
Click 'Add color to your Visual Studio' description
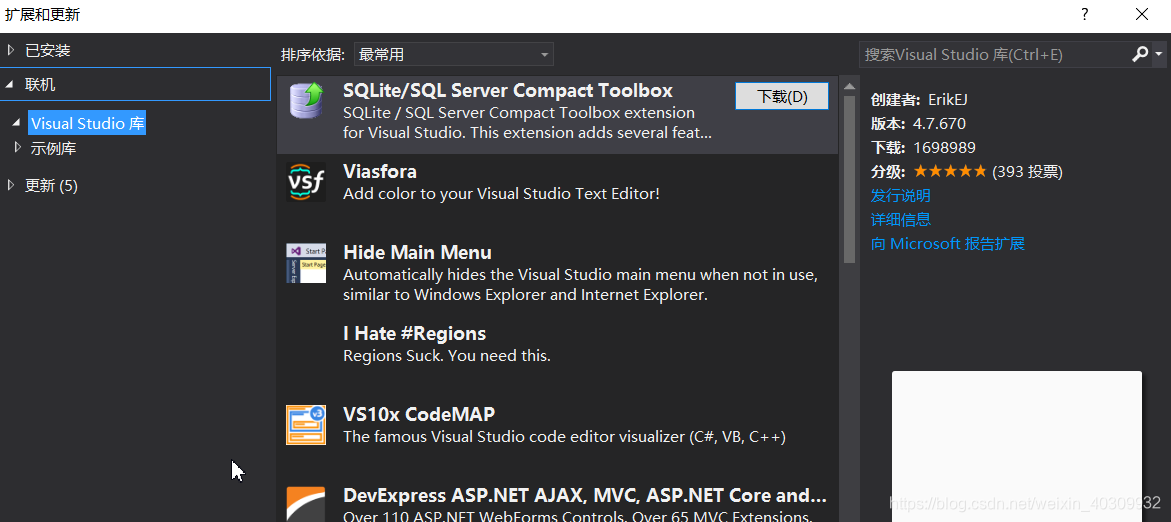tap(501, 194)
